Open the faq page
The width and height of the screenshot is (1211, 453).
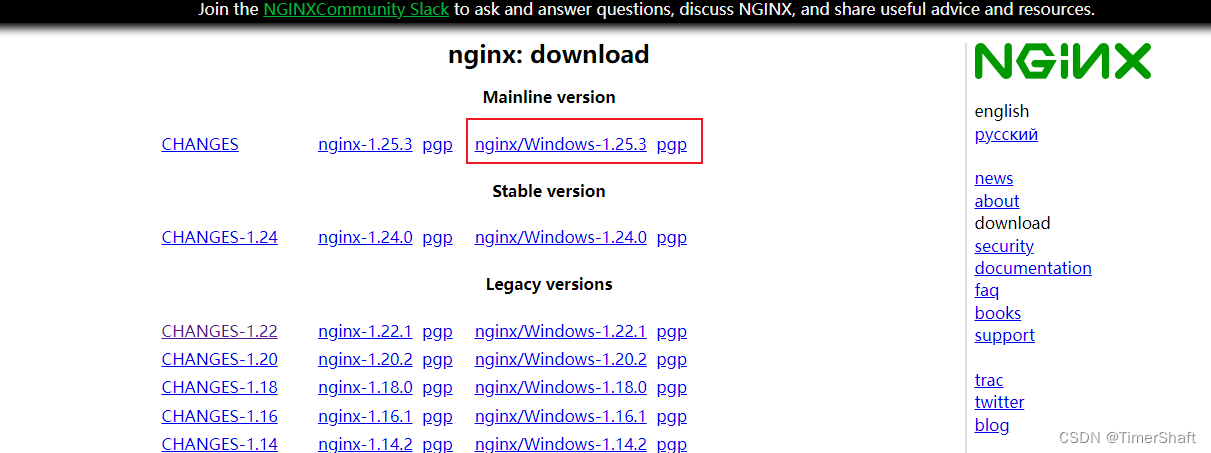(987, 290)
